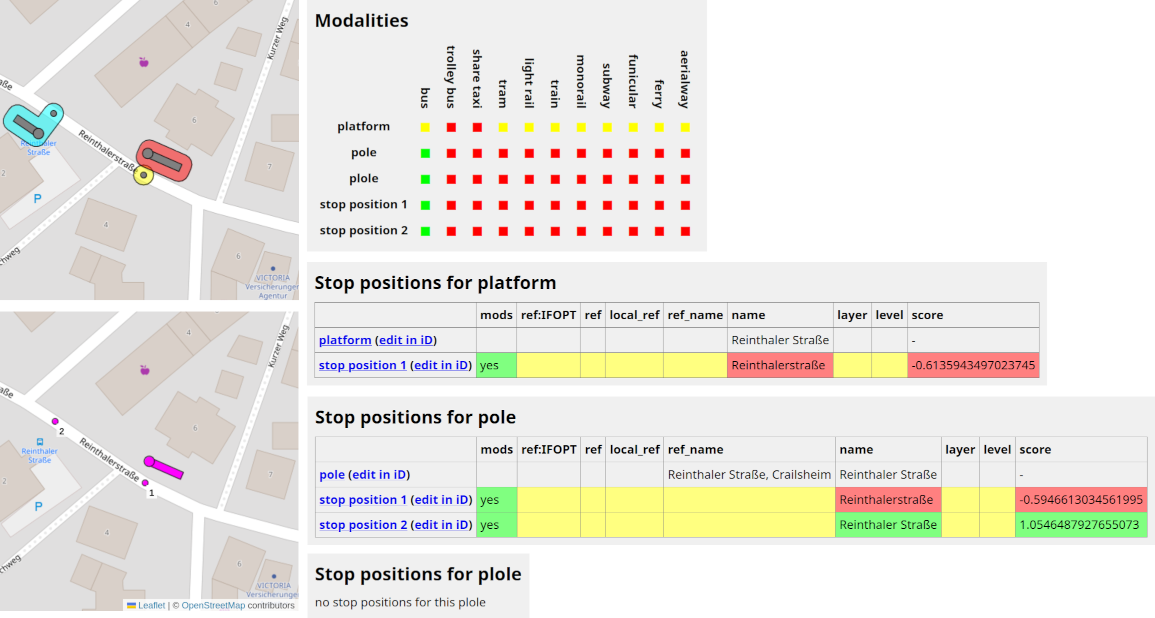Screen dimensions: 1155x618
Task: Click the red stop position shape on the top map
Action: coord(165,160)
